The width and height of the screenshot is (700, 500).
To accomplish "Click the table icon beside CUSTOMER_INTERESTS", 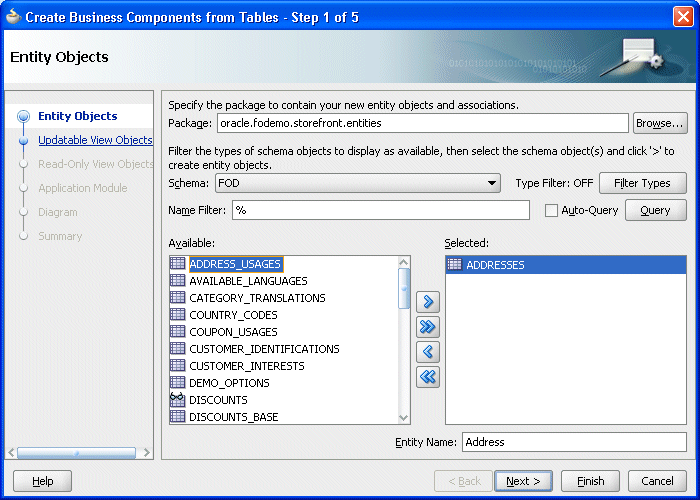I will pyautogui.click(x=178, y=365).
